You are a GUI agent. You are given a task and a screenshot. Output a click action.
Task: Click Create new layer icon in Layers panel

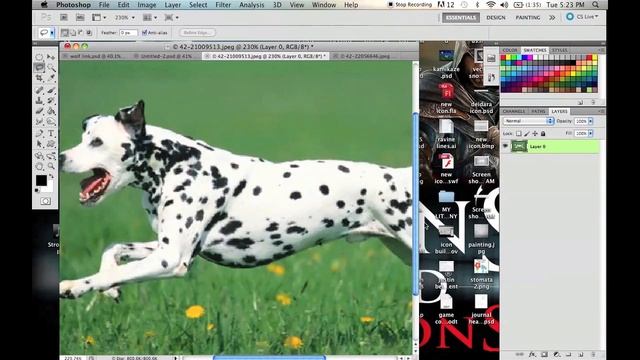point(581,354)
